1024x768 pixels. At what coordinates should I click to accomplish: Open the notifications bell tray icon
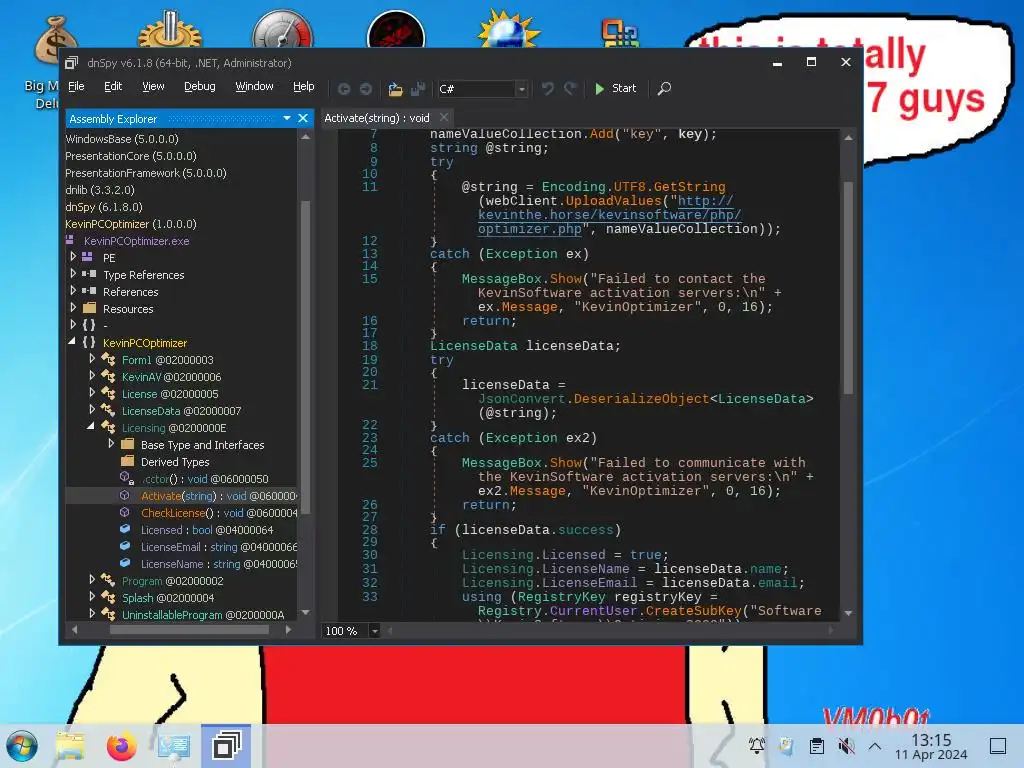click(757, 746)
